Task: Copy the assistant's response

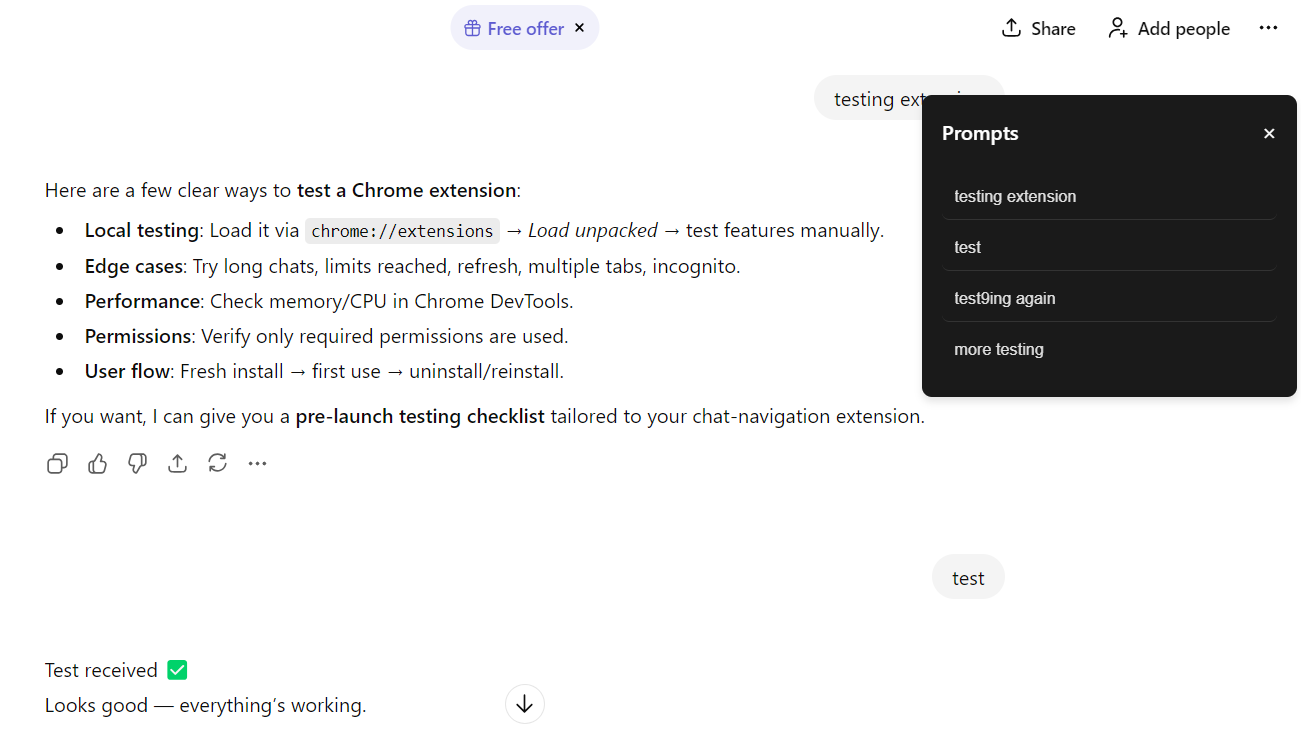Action: (x=57, y=463)
